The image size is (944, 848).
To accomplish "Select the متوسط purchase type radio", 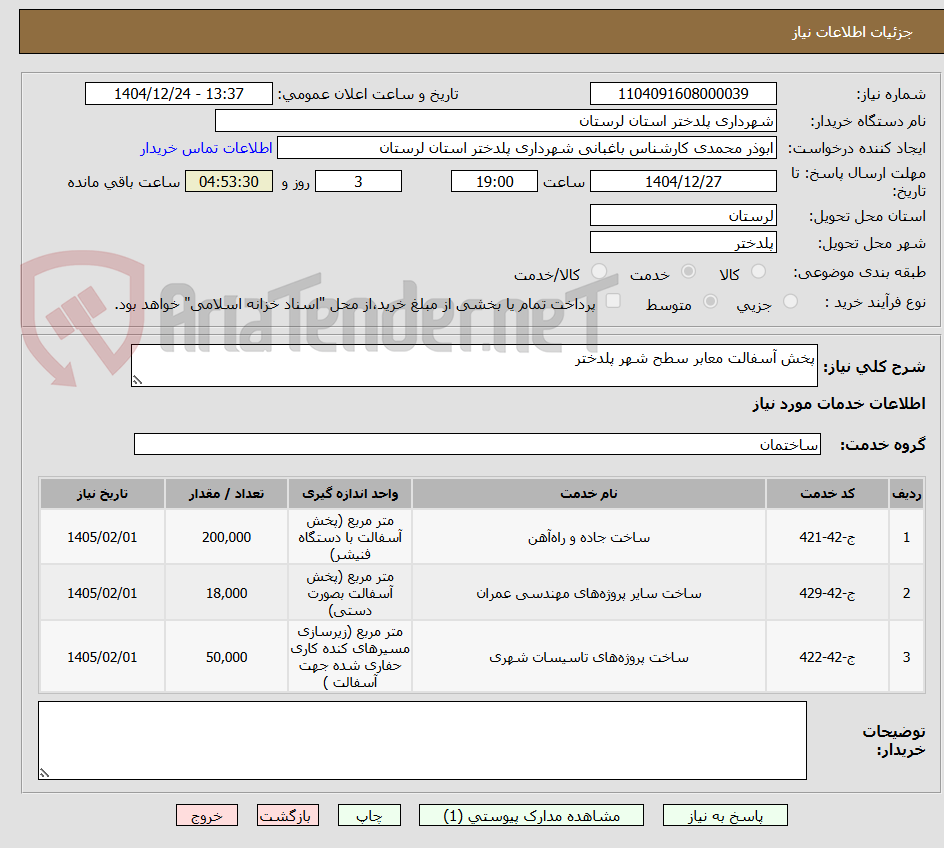I will point(710,301).
